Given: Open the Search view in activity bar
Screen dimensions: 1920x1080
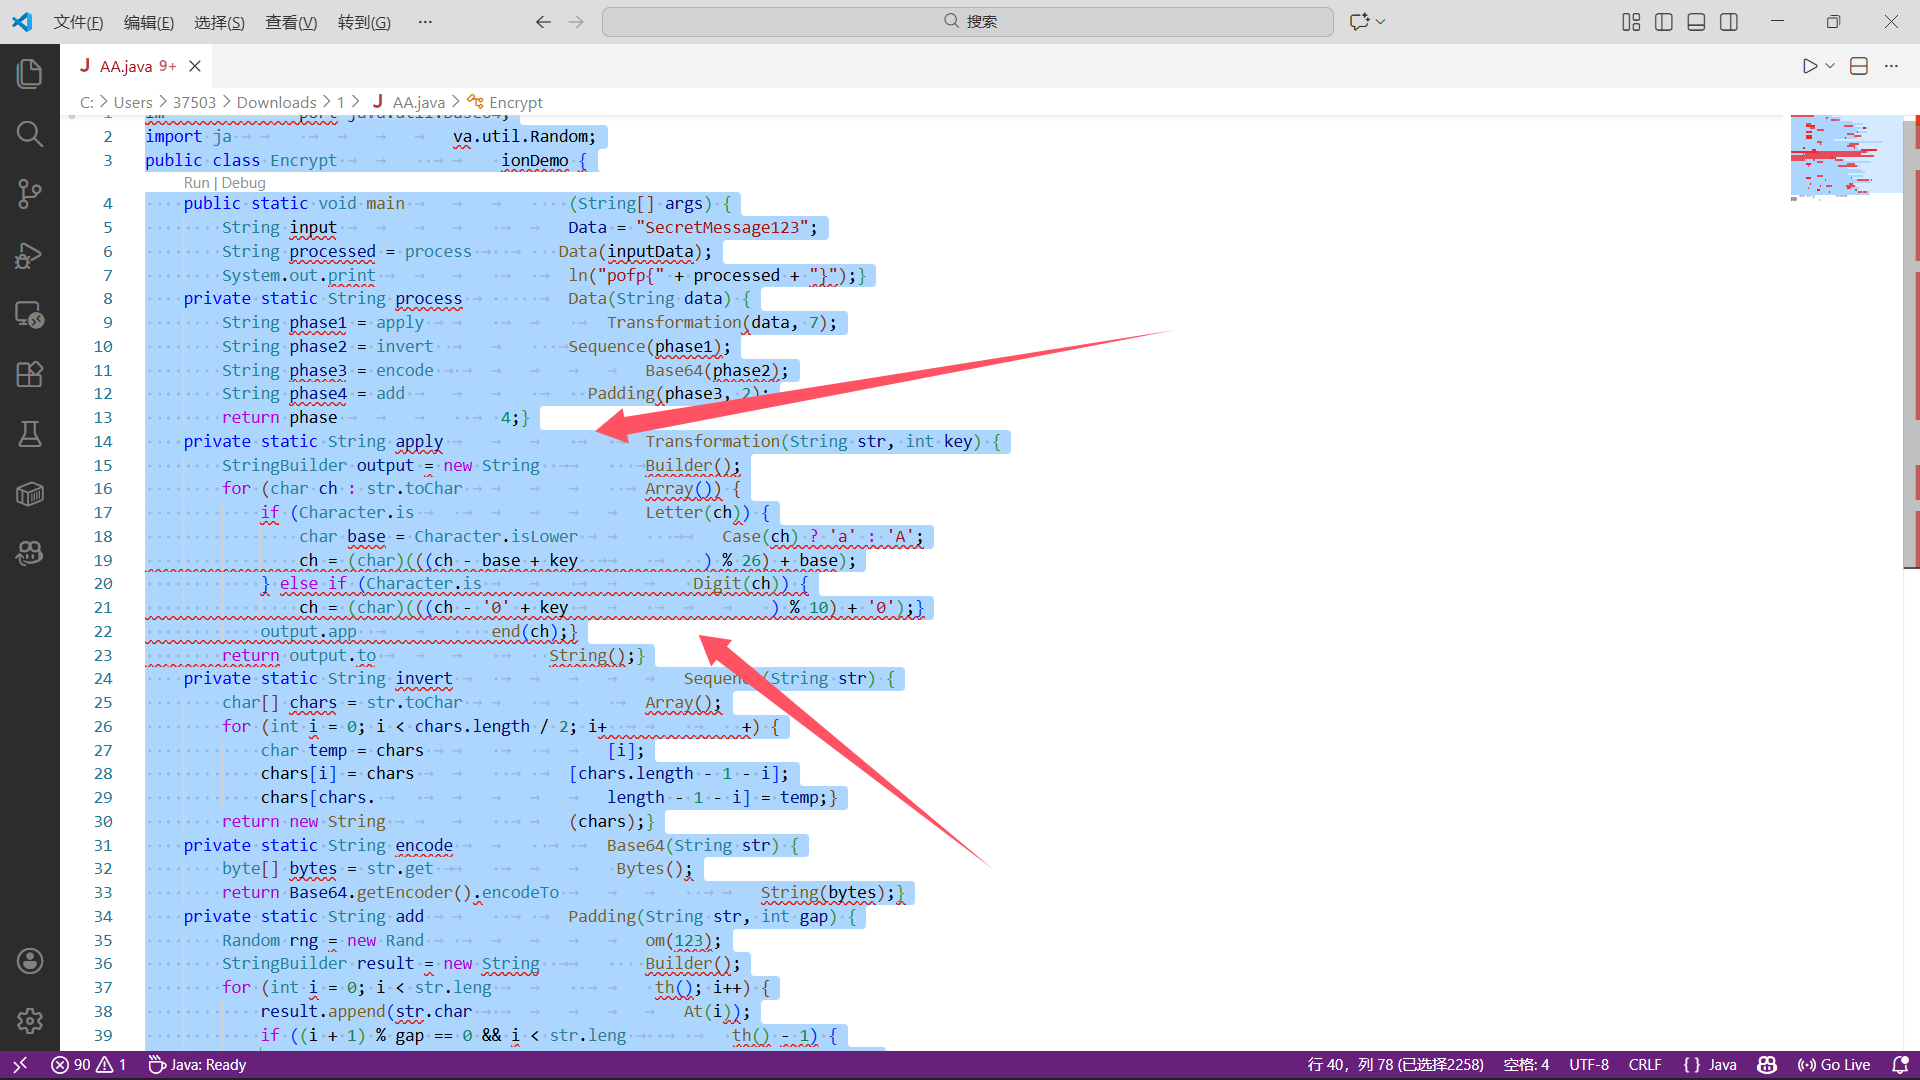Looking at the screenshot, I should pyautogui.click(x=29, y=133).
